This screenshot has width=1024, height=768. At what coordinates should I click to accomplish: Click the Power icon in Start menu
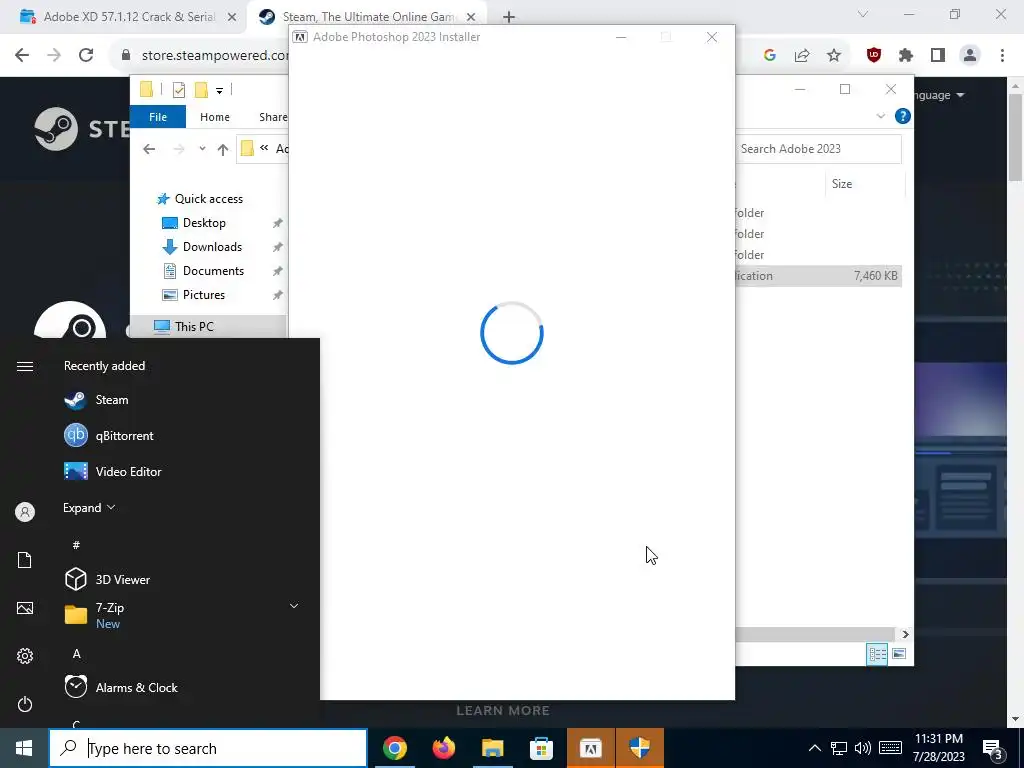pyautogui.click(x=25, y=704)
